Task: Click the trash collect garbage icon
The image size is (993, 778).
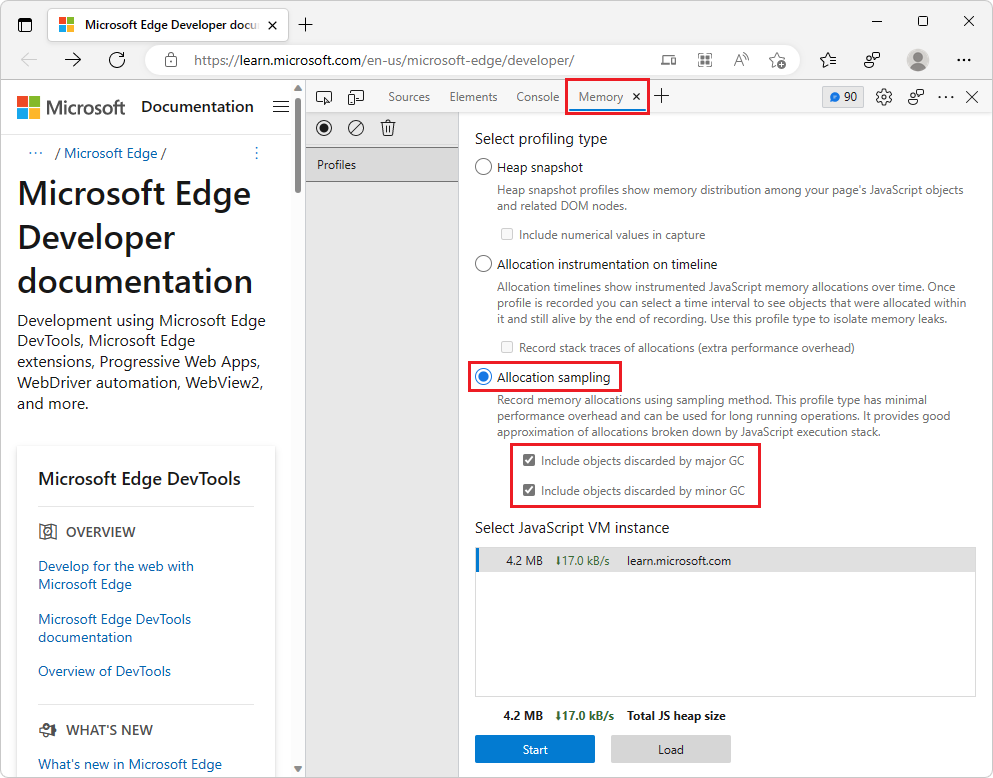Action: click(x=388, y=129)
